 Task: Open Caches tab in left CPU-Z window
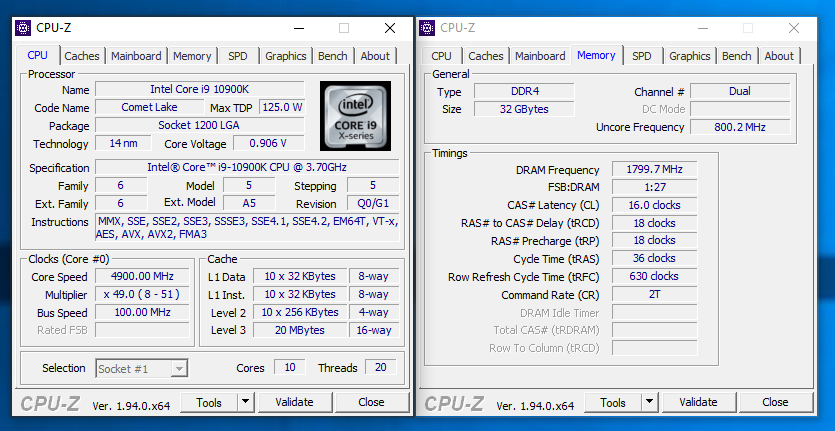click(81, 56)
